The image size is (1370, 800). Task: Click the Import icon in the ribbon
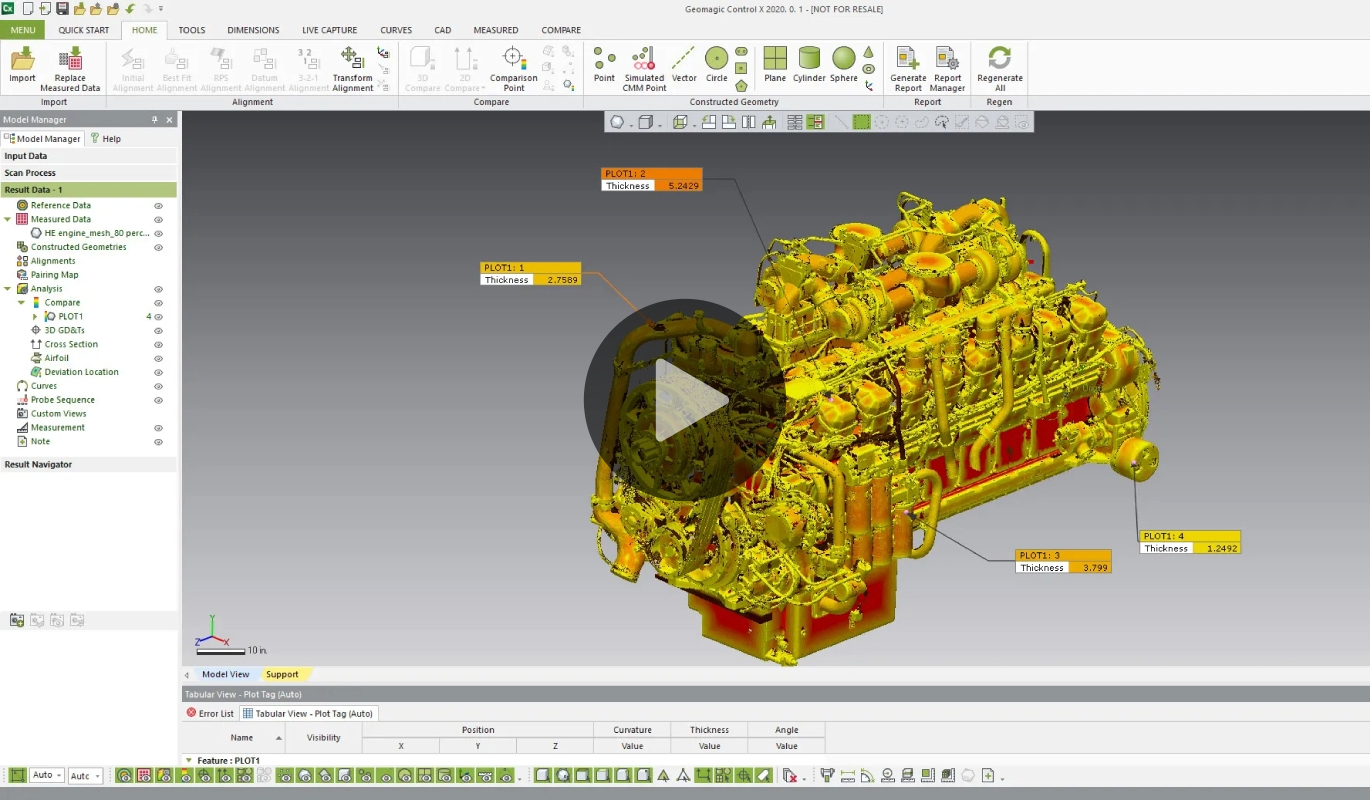pos(22,65)
